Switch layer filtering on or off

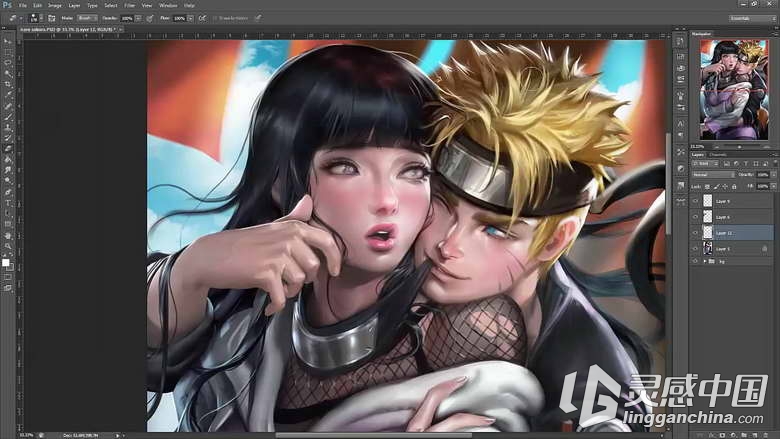pyautogui.click(x=774, y=164)
